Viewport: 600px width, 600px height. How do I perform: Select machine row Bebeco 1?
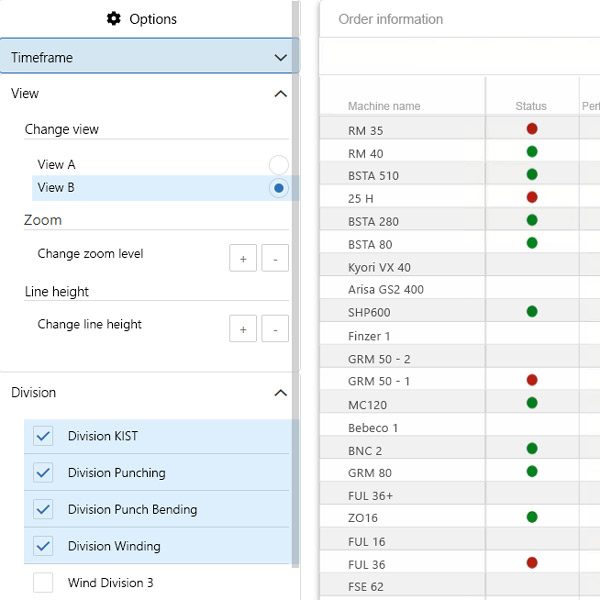[x=460, y=425]
